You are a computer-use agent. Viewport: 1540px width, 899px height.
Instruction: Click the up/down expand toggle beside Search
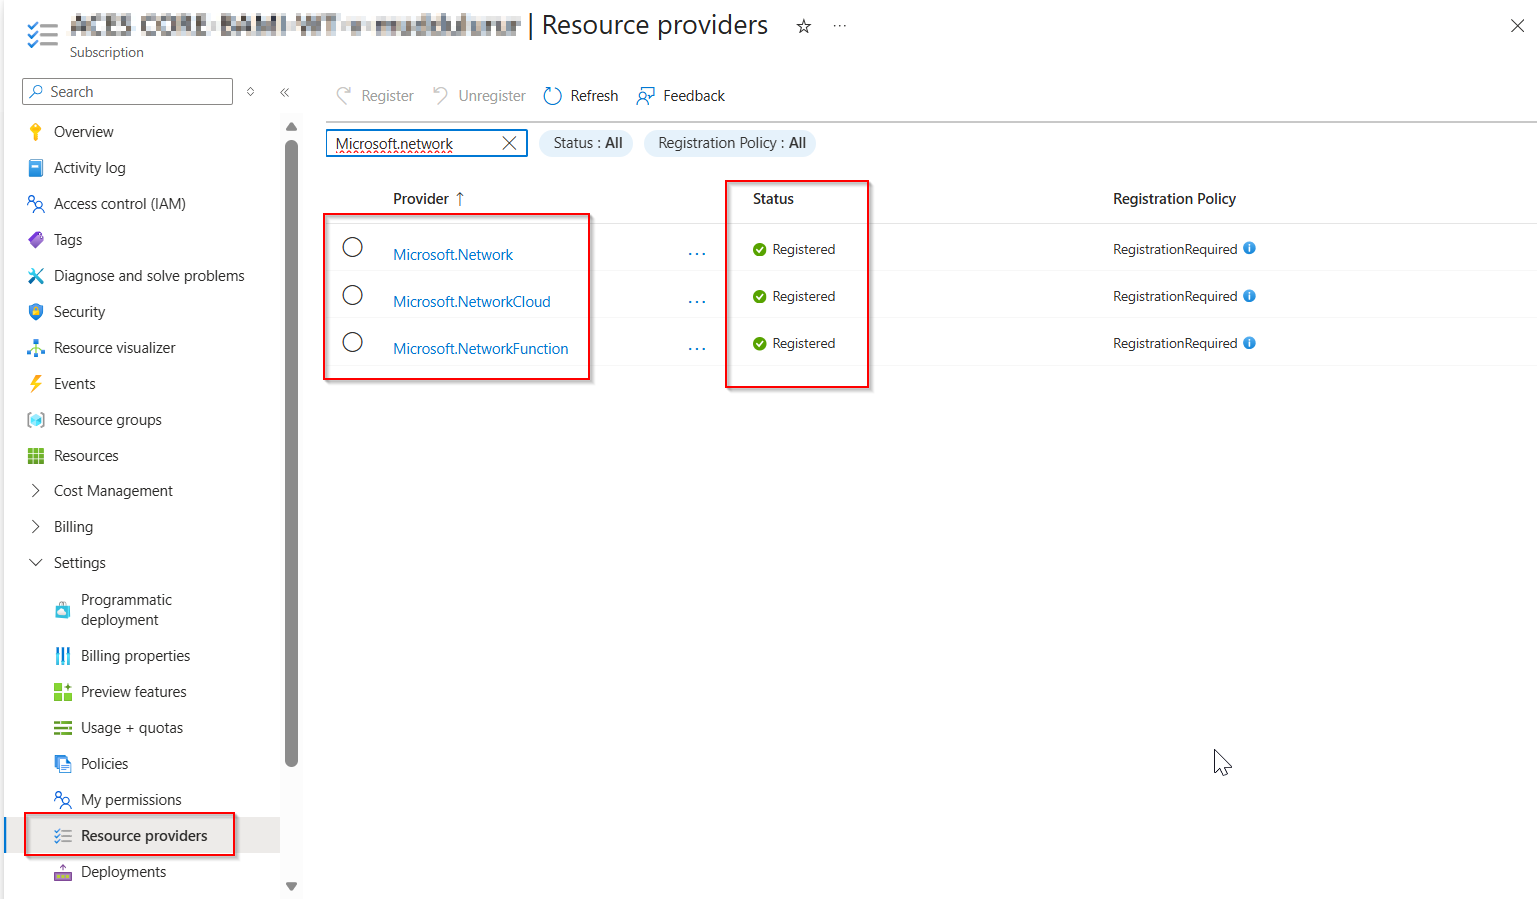click(x=250, y=92)
